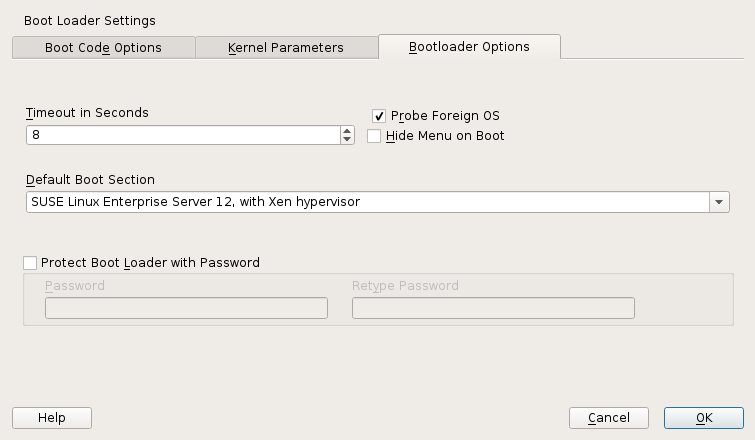
Task: Click the 'Timeout in Seconds' label
Action: coord(87,113)
